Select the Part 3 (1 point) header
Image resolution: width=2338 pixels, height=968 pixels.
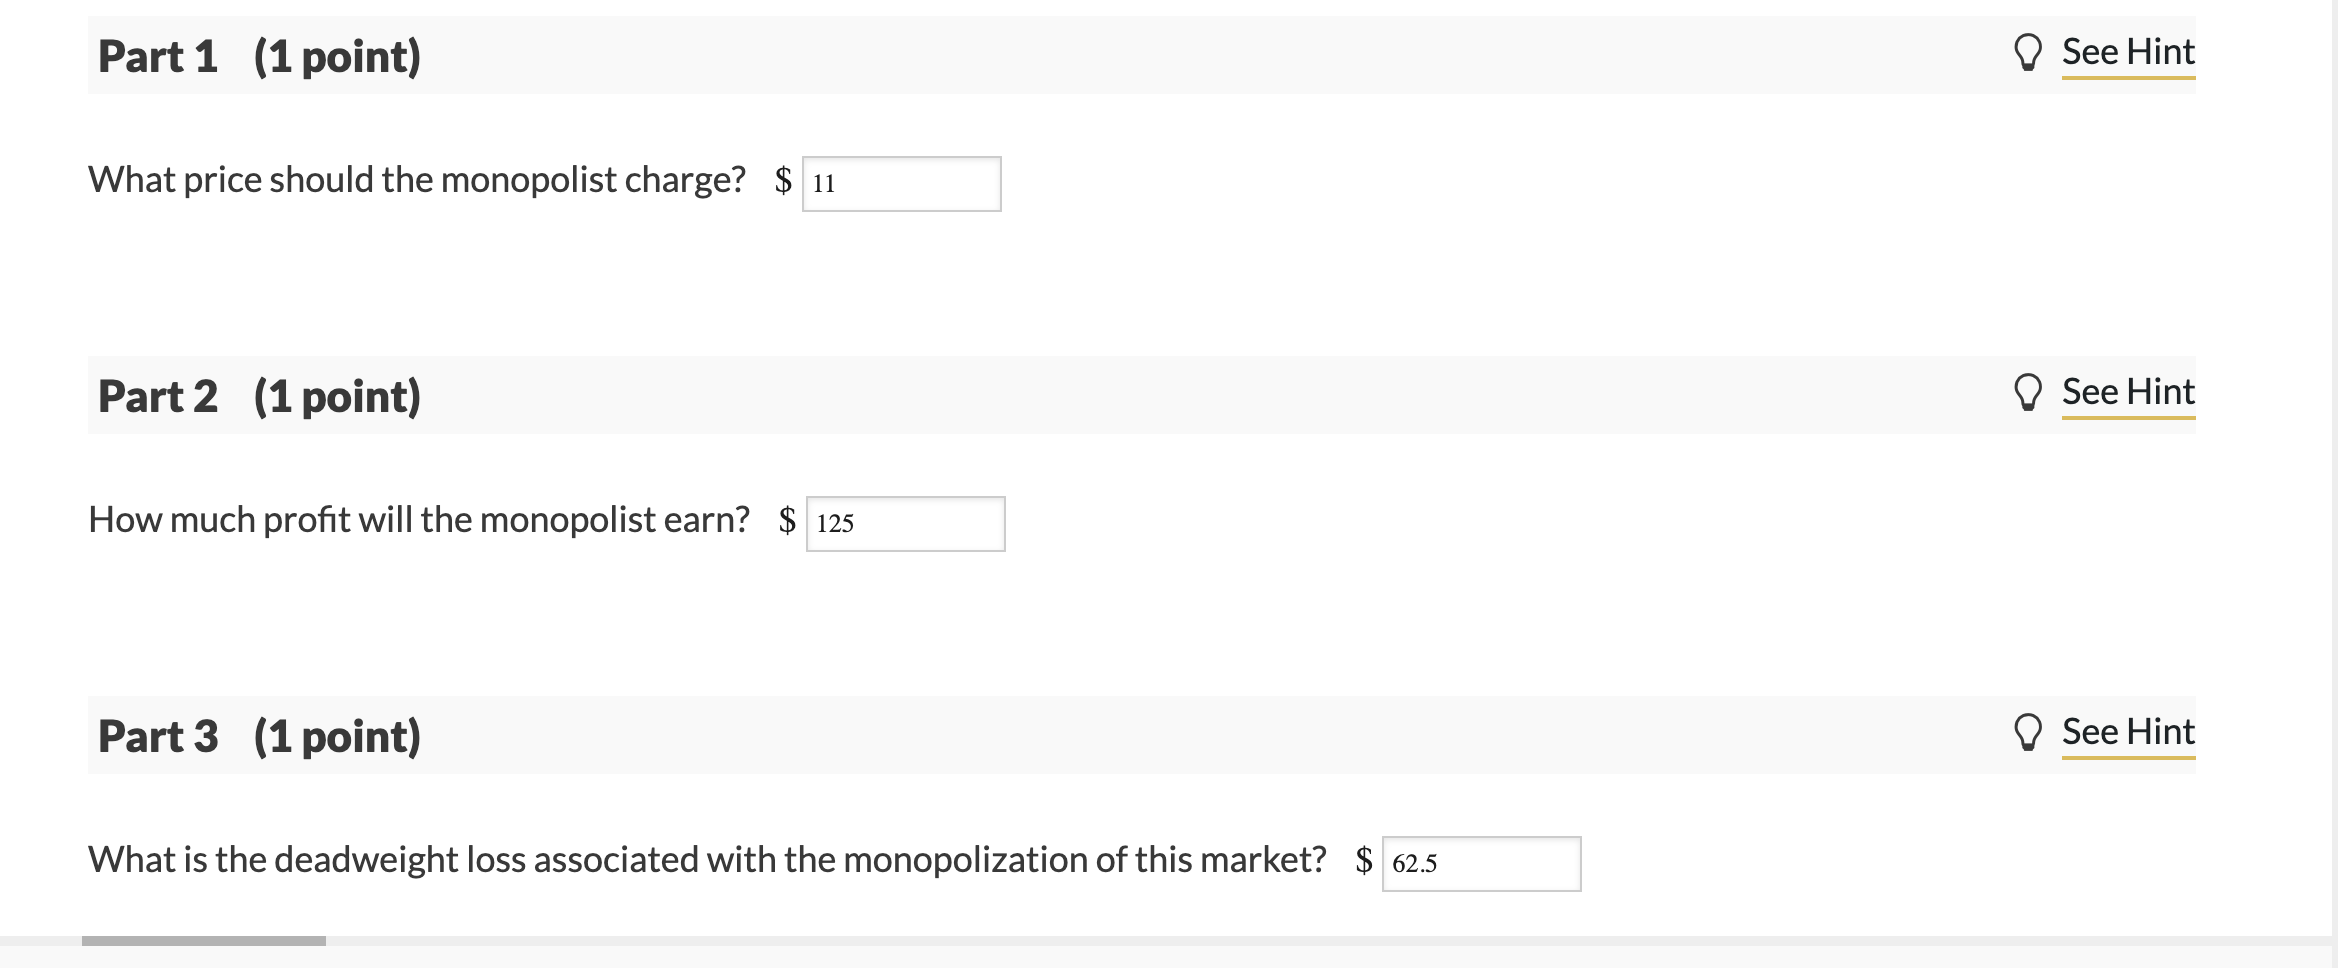[x=259, y=736]
